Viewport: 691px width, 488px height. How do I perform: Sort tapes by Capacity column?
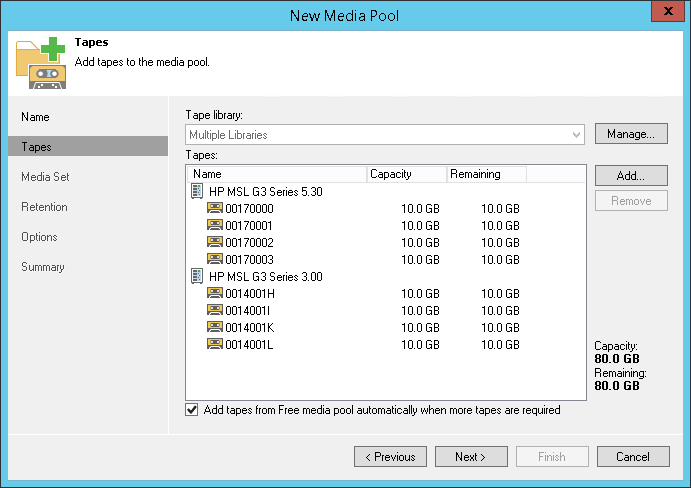coord(406,174)
